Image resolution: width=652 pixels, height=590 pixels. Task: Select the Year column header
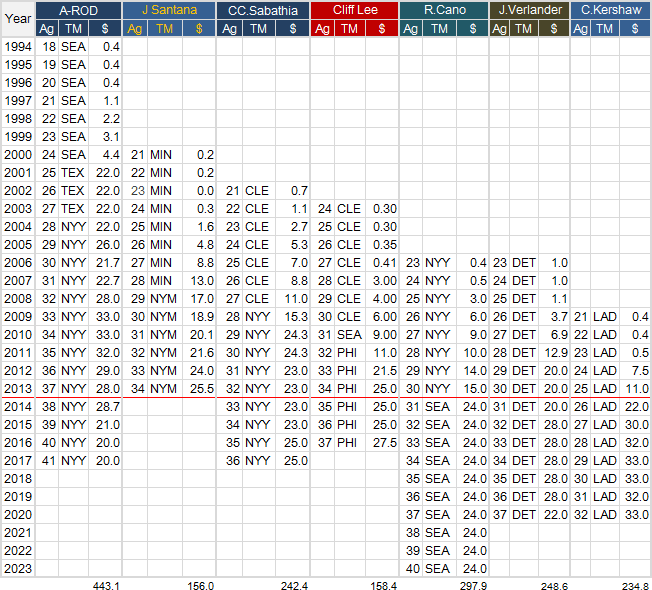click(18, 19)
